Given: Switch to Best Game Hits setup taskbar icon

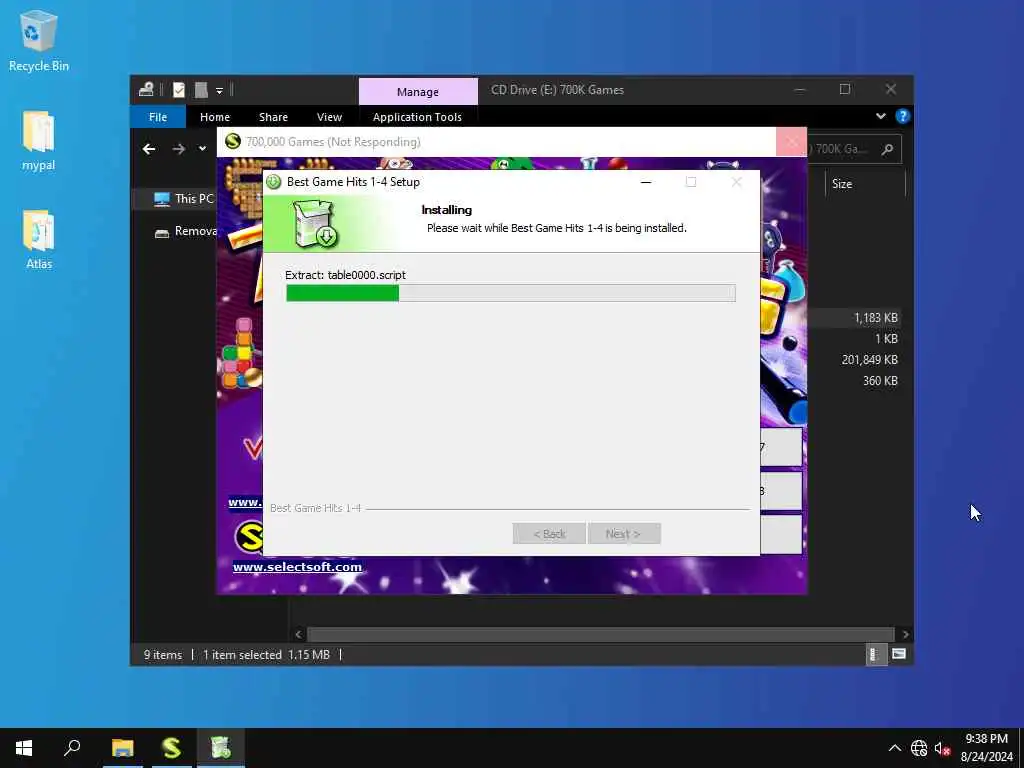Looking at the screenshot, I should [221, 748].
